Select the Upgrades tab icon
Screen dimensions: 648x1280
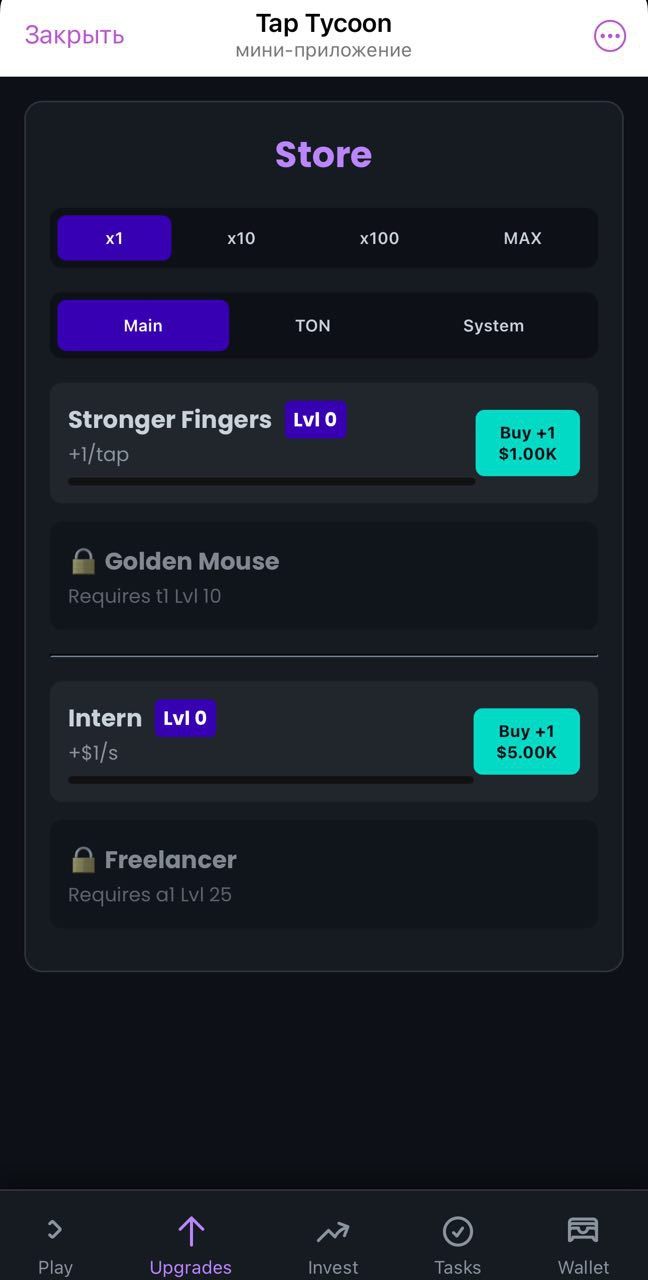pyautogui.click(x=190, y=1232)
